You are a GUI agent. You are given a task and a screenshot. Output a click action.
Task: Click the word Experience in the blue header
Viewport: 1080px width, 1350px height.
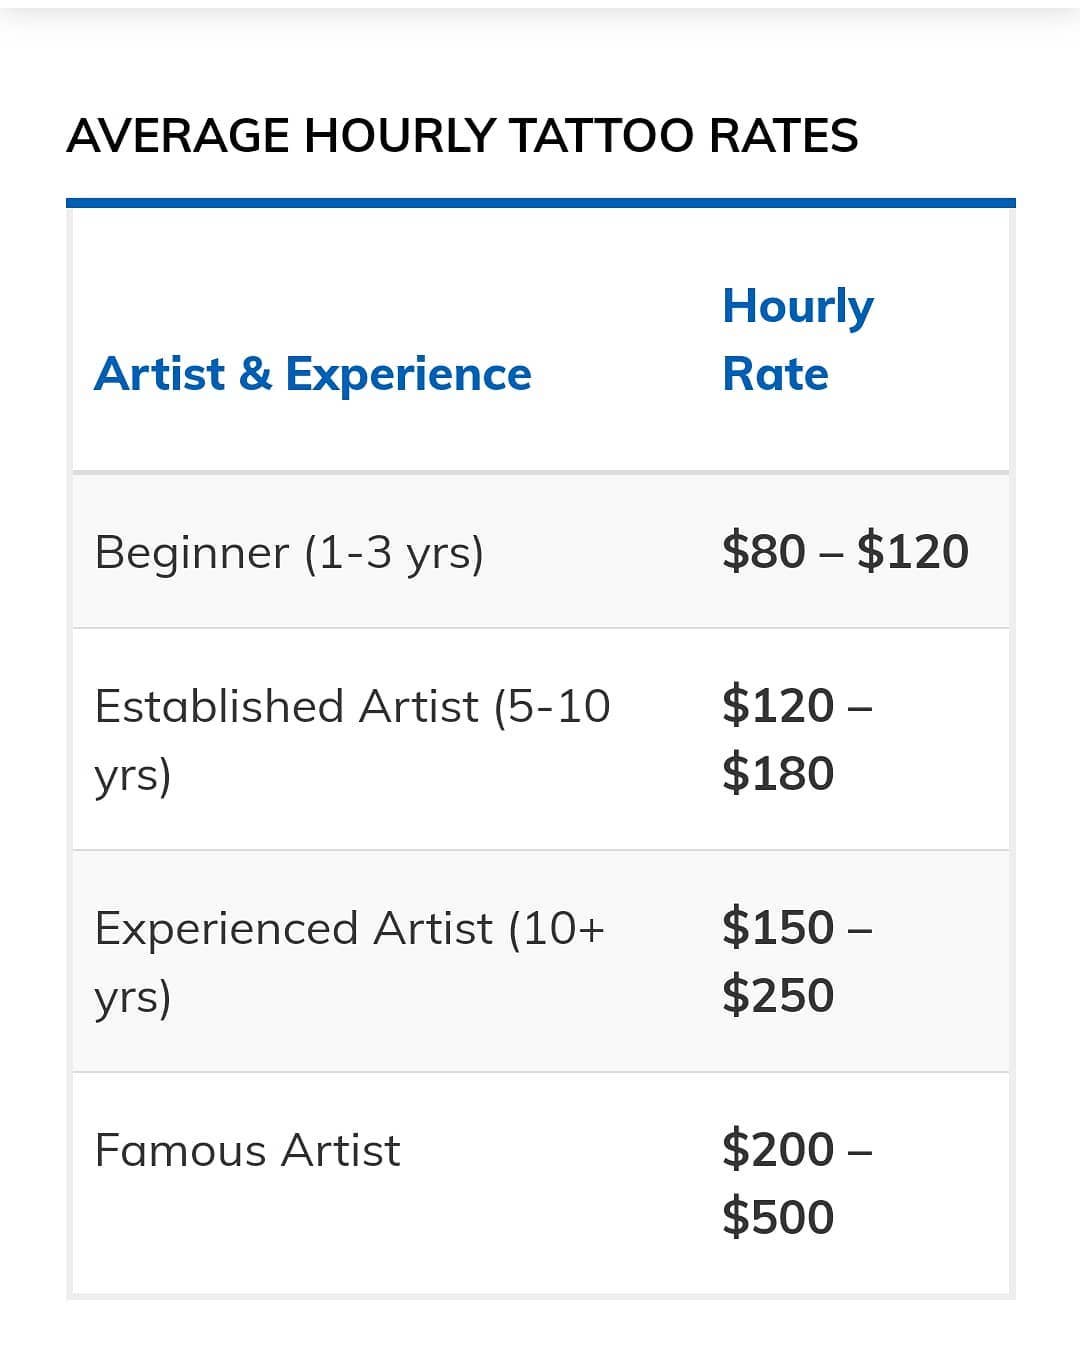point(408,374)
